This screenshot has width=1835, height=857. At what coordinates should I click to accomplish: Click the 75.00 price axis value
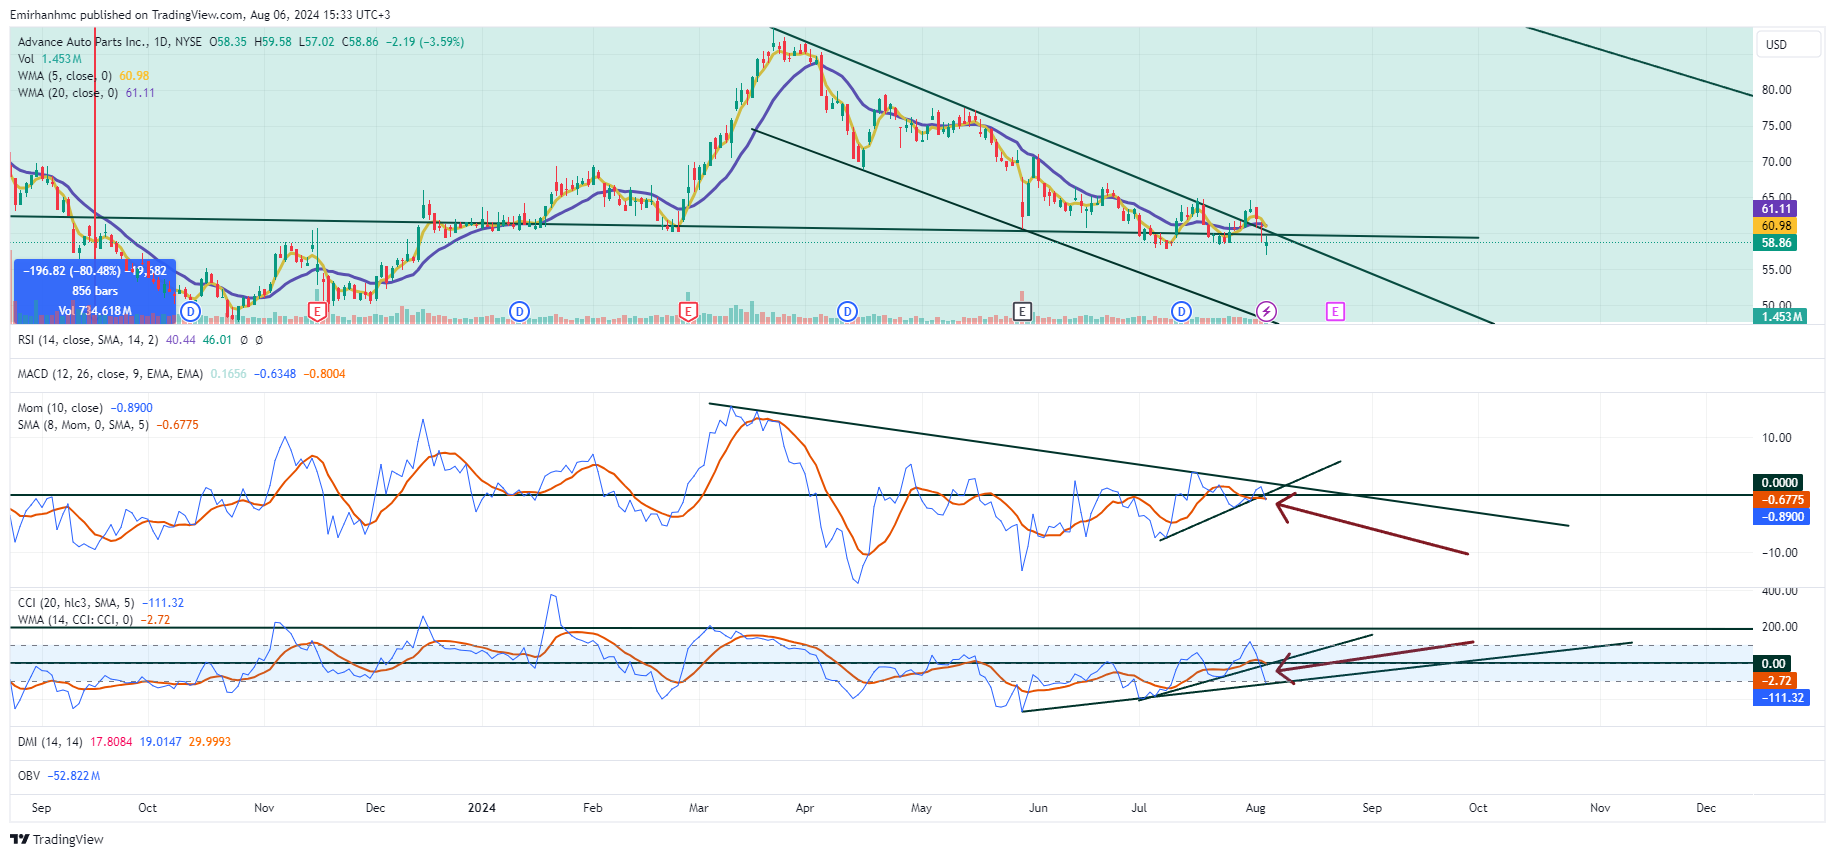pyautogui.click(x=1776, y=126)
